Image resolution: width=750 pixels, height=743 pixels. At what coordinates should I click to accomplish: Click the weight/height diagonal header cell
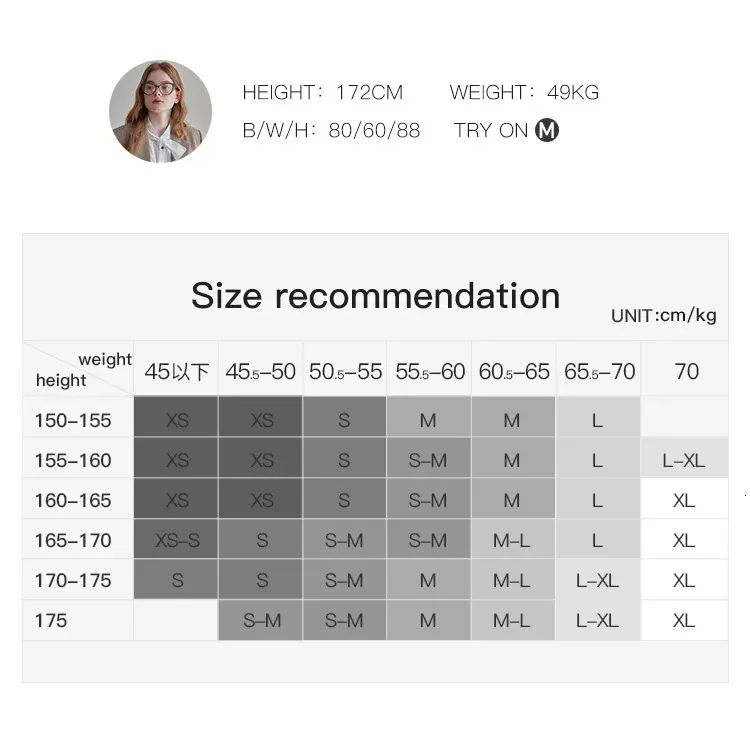coord(78,369)
